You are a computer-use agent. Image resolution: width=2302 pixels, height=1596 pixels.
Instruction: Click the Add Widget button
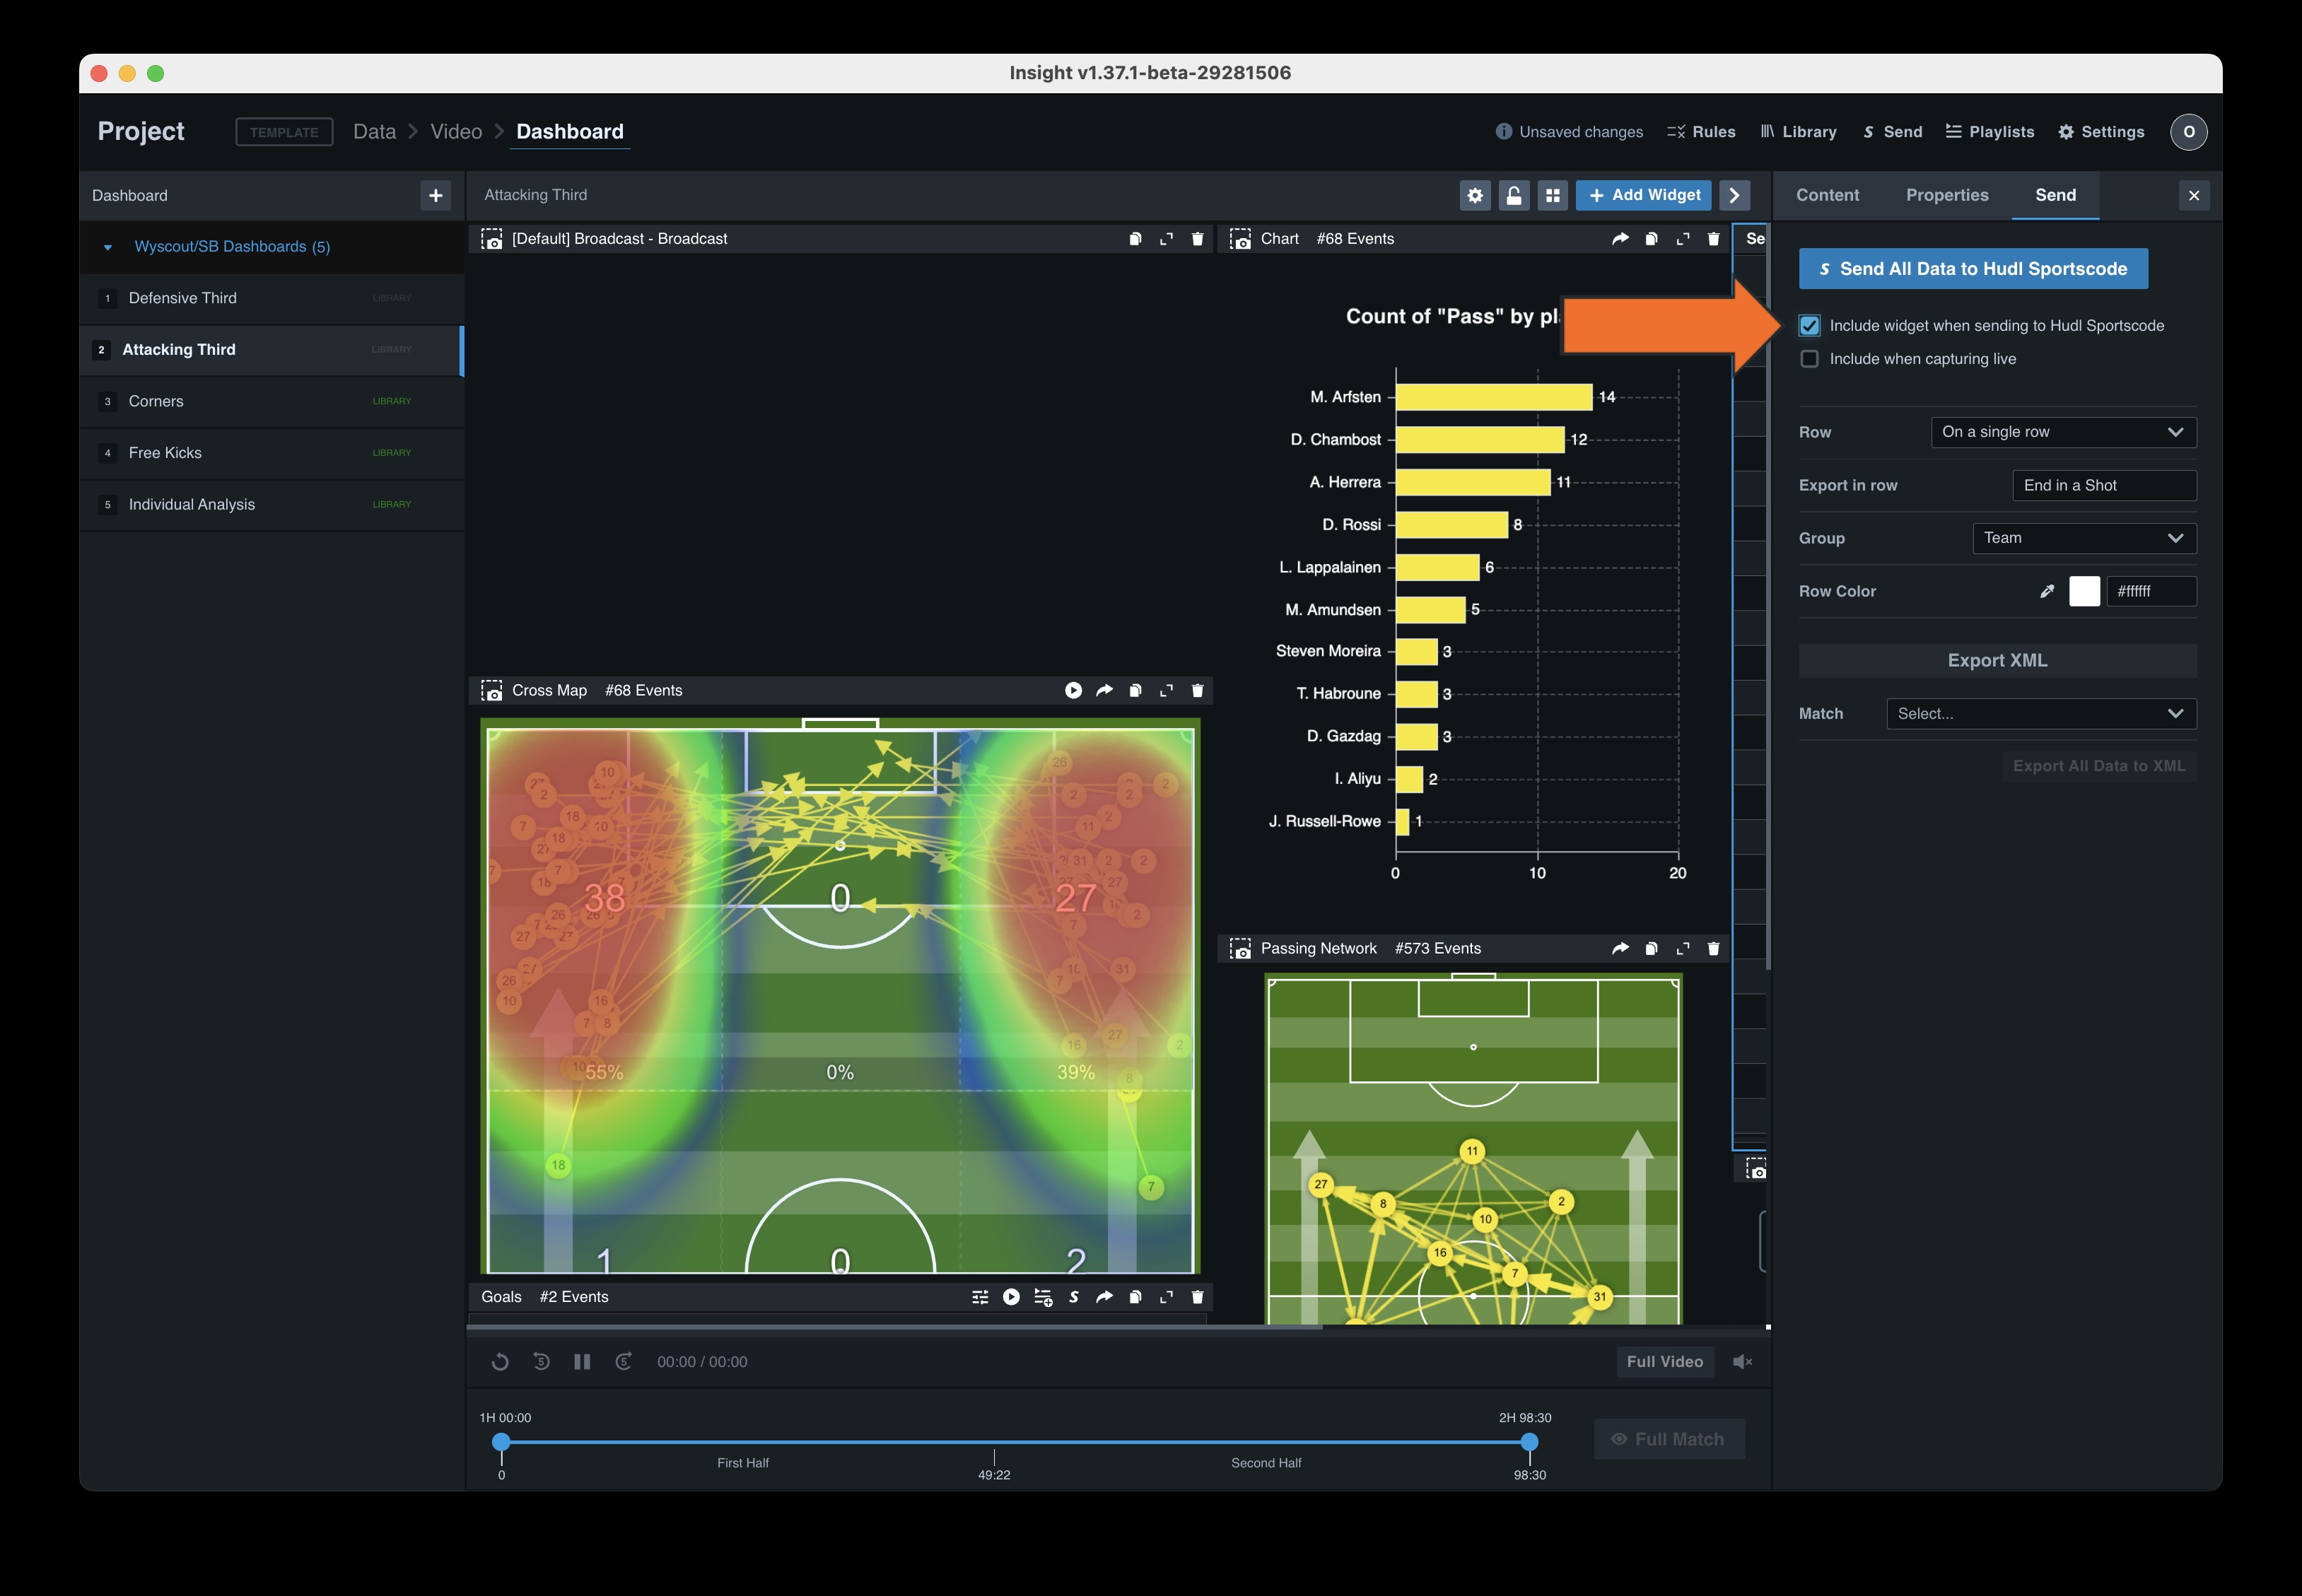pyautogui.click(x=1644, y=195)
